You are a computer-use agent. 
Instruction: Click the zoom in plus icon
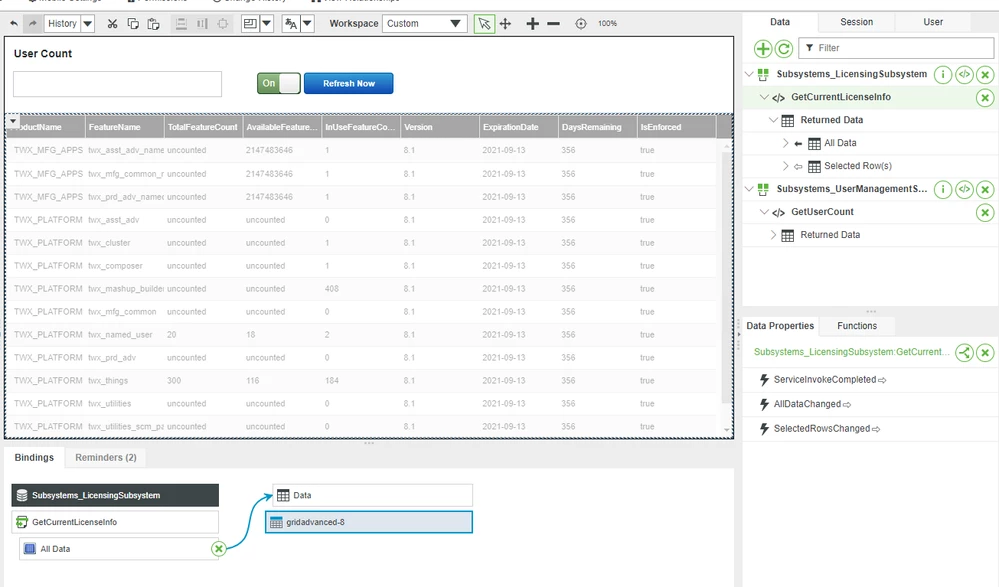532,24
